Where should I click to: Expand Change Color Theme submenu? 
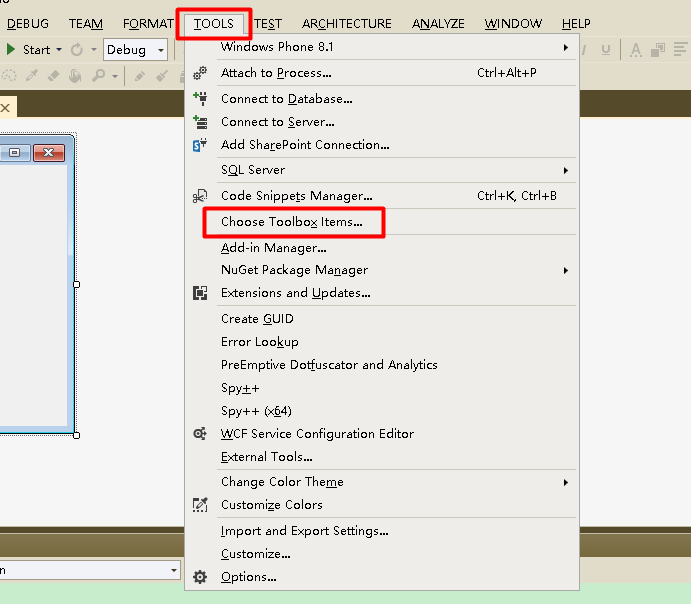[x=382, y=482]
